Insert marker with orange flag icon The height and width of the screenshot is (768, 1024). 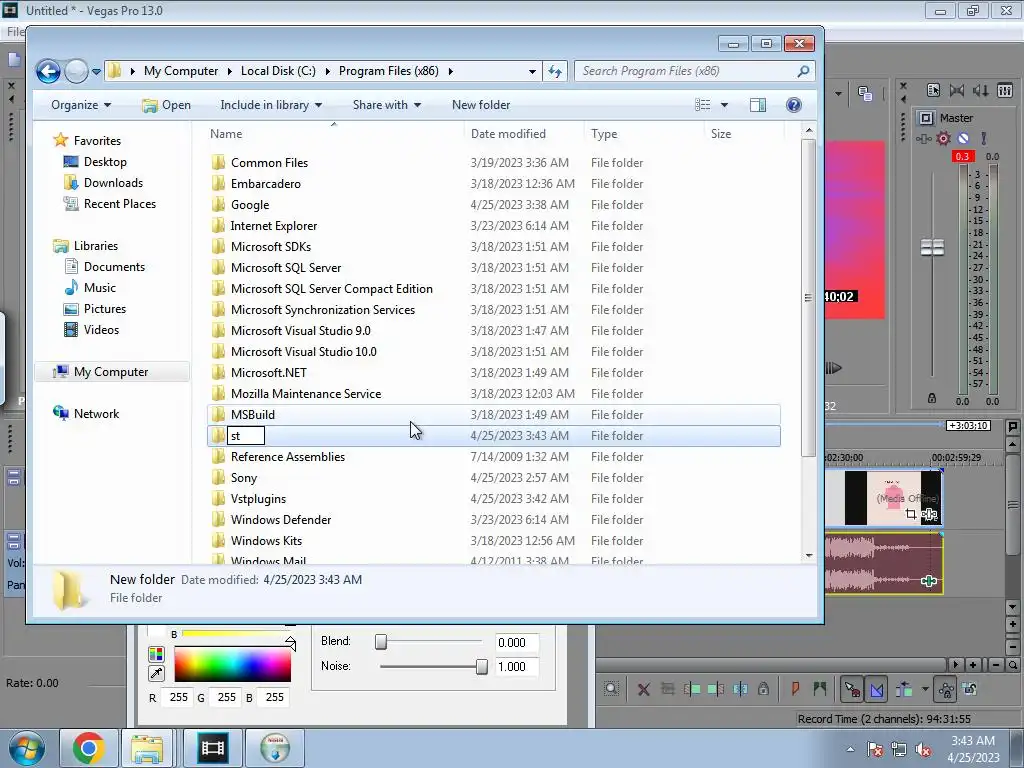click(795, 689)
